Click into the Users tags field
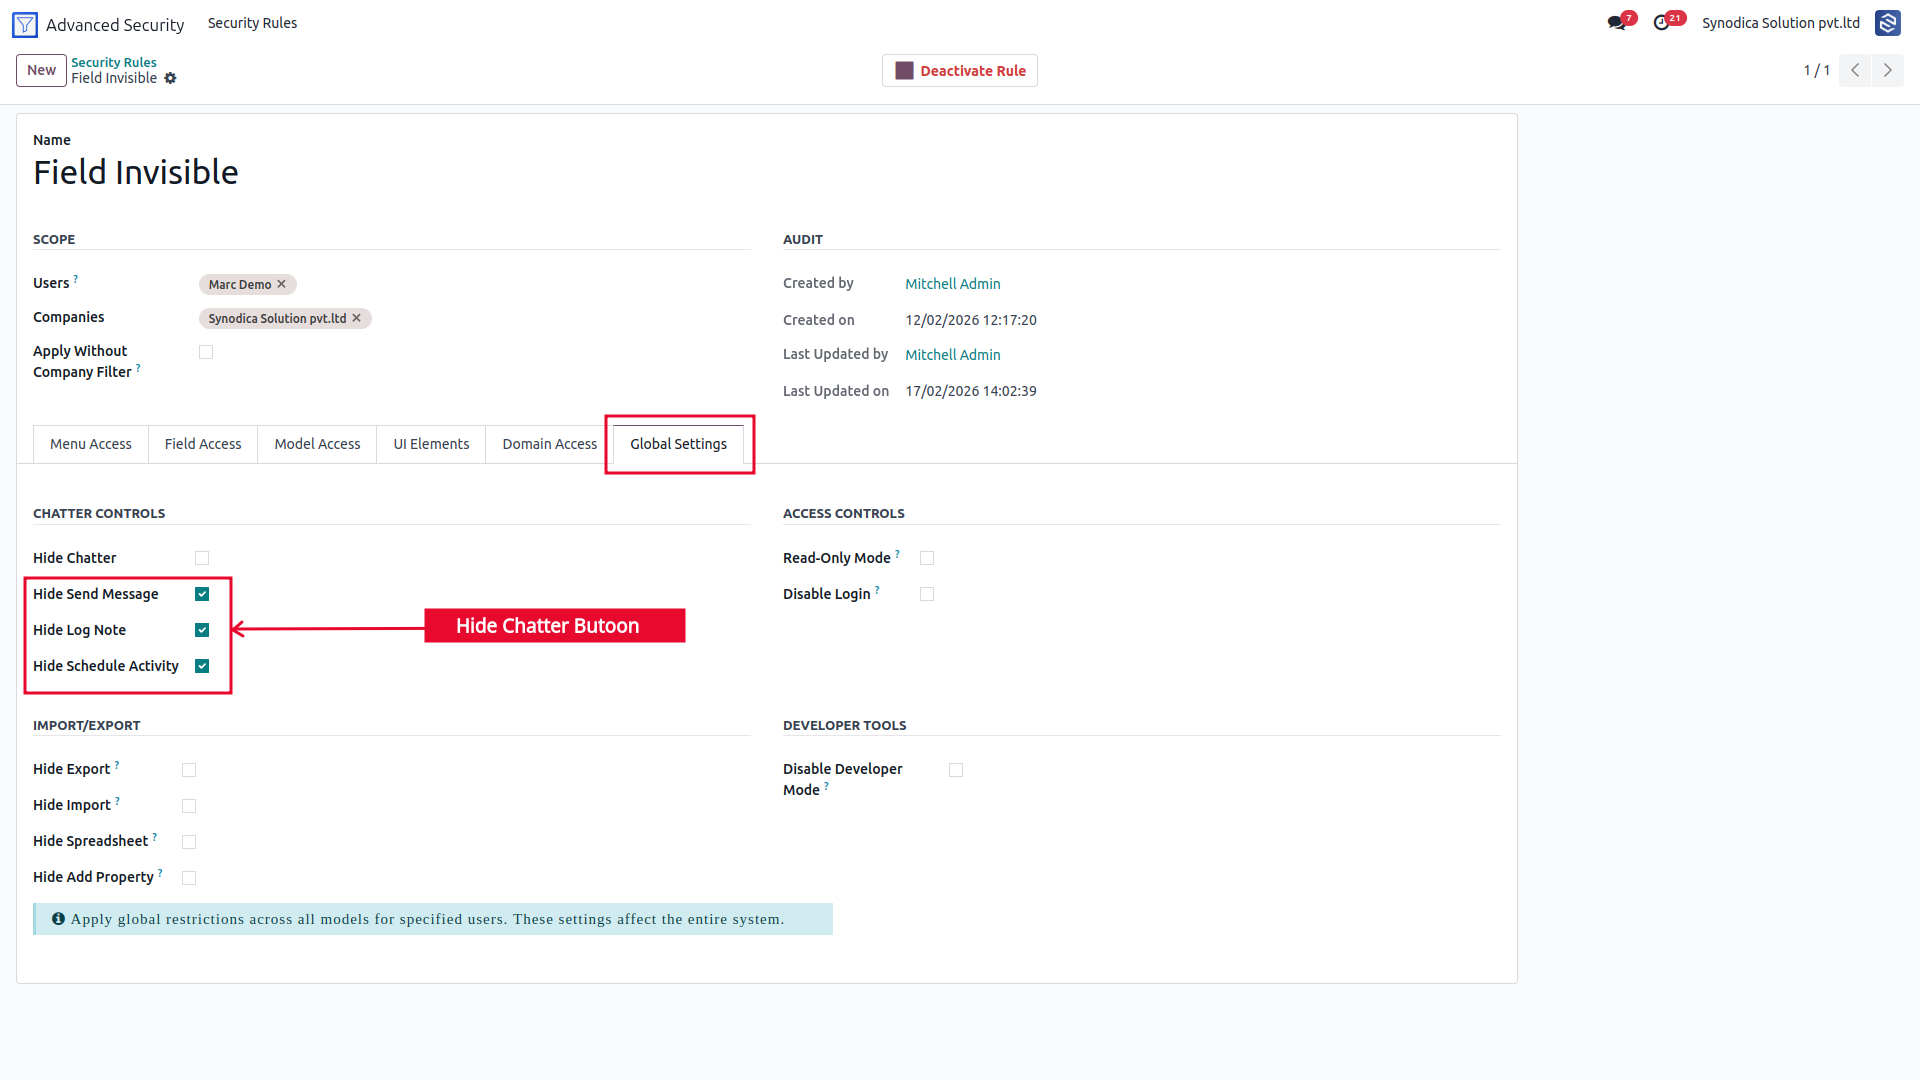1920x1080 pixels. pyautogui.click(x=475, y=284)
